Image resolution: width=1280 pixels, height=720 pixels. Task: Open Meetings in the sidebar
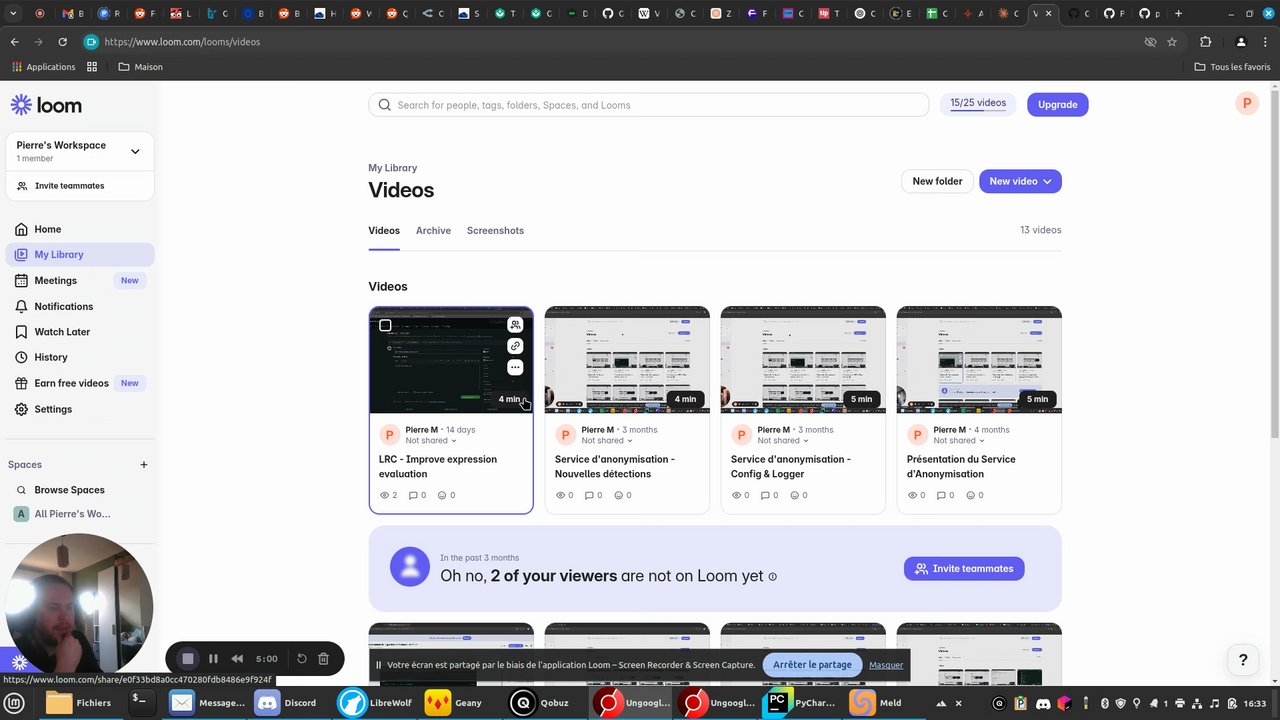pos(80,280)
